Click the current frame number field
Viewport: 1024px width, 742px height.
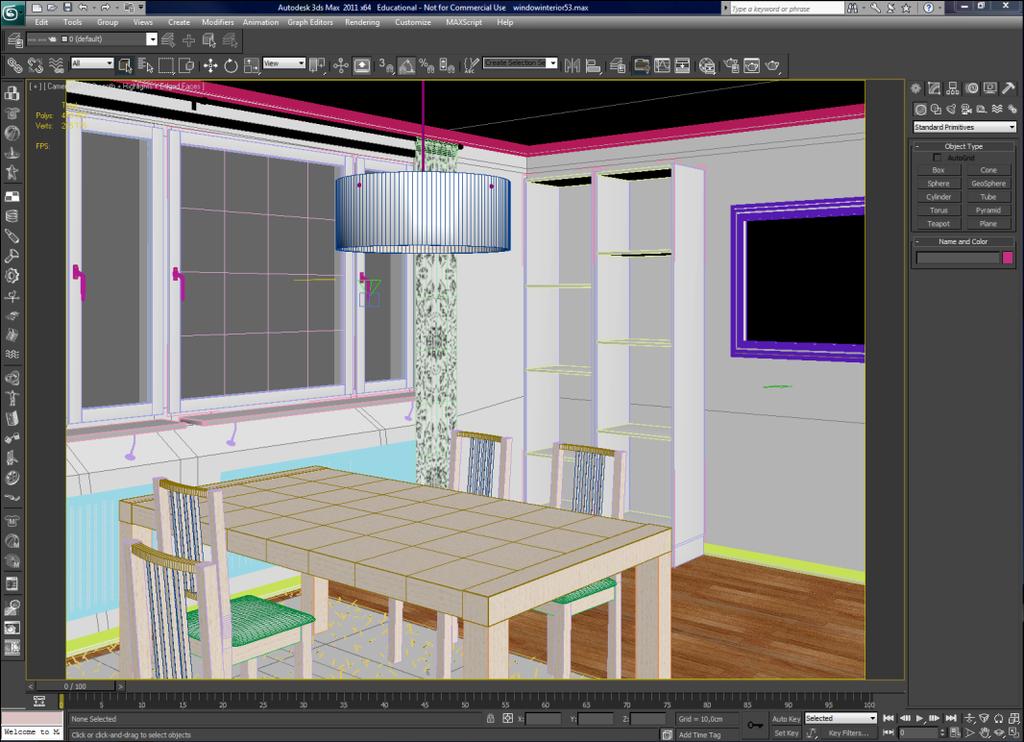(x=919, y=733)
